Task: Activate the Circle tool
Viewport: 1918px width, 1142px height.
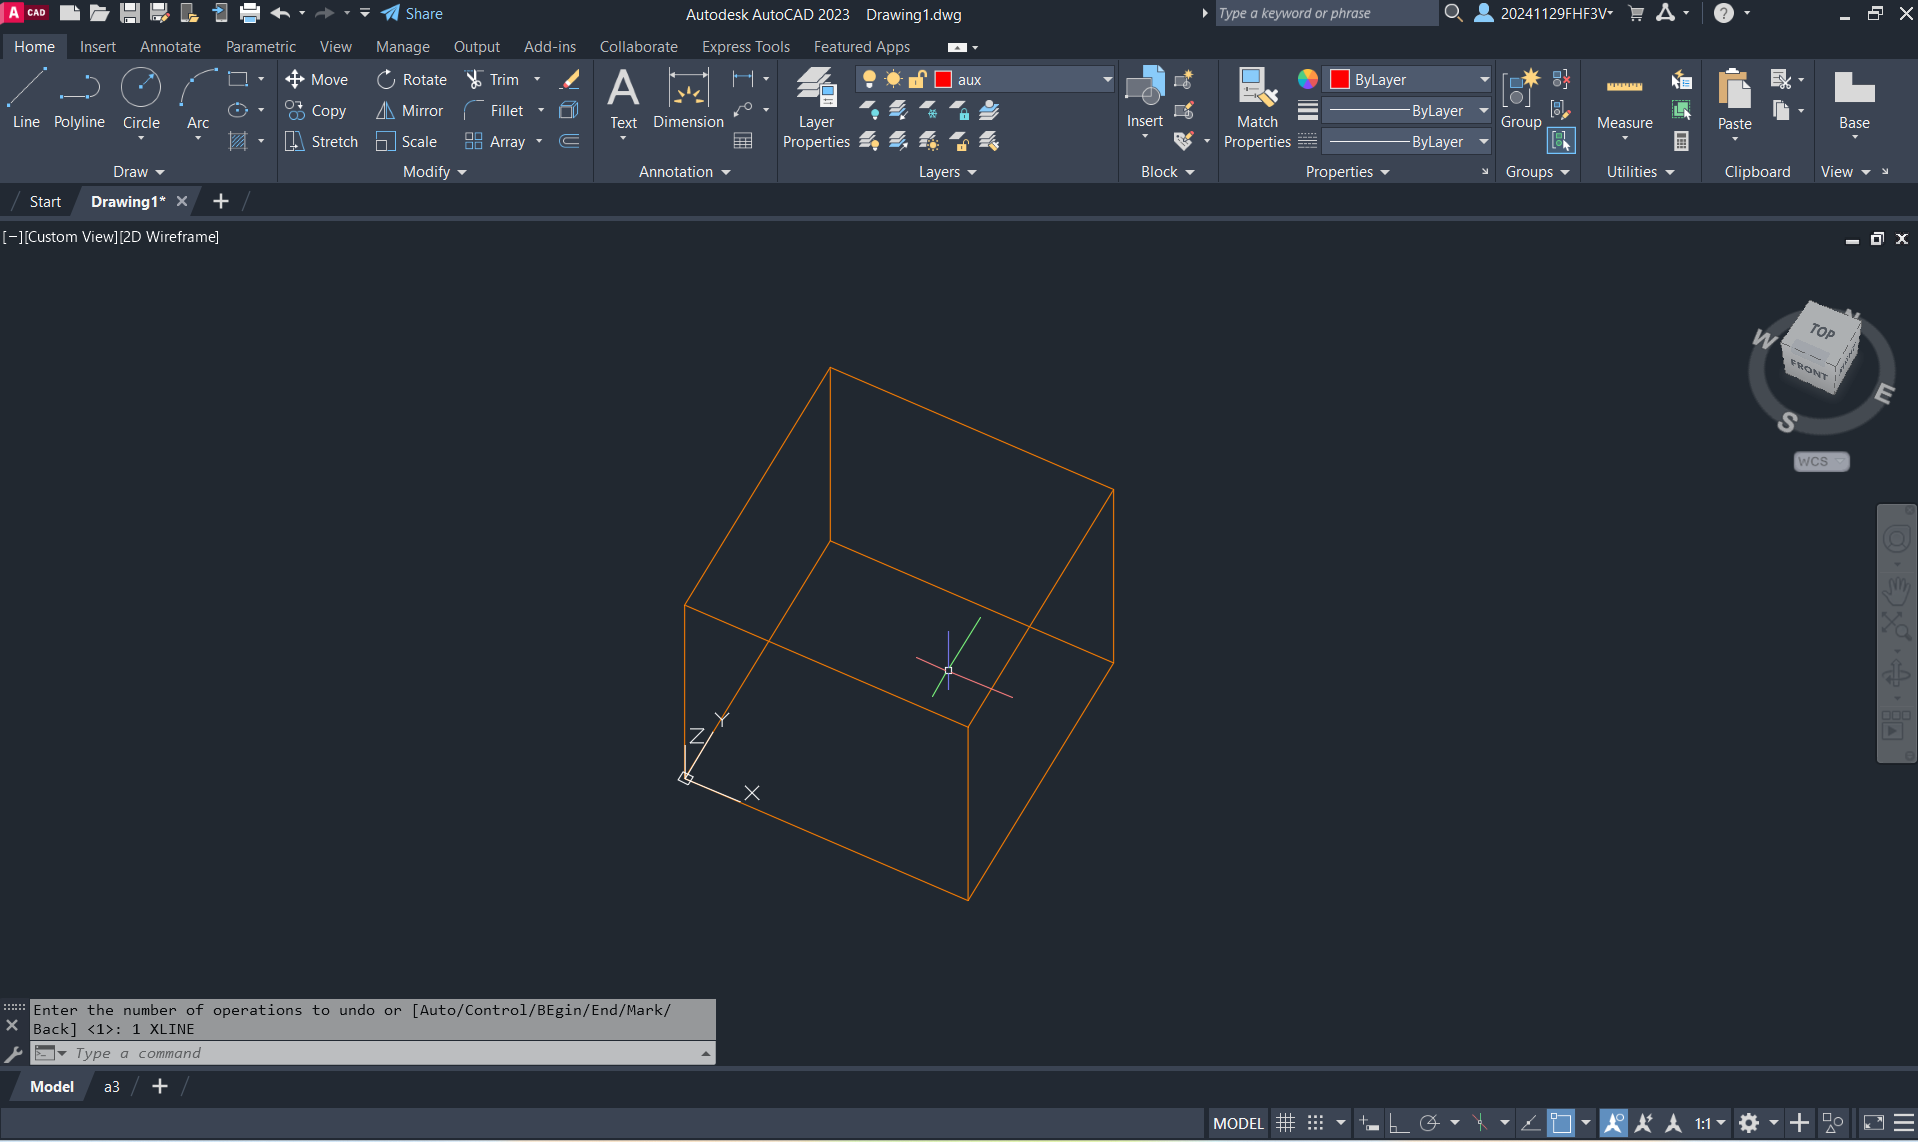Action: (141, 98)
